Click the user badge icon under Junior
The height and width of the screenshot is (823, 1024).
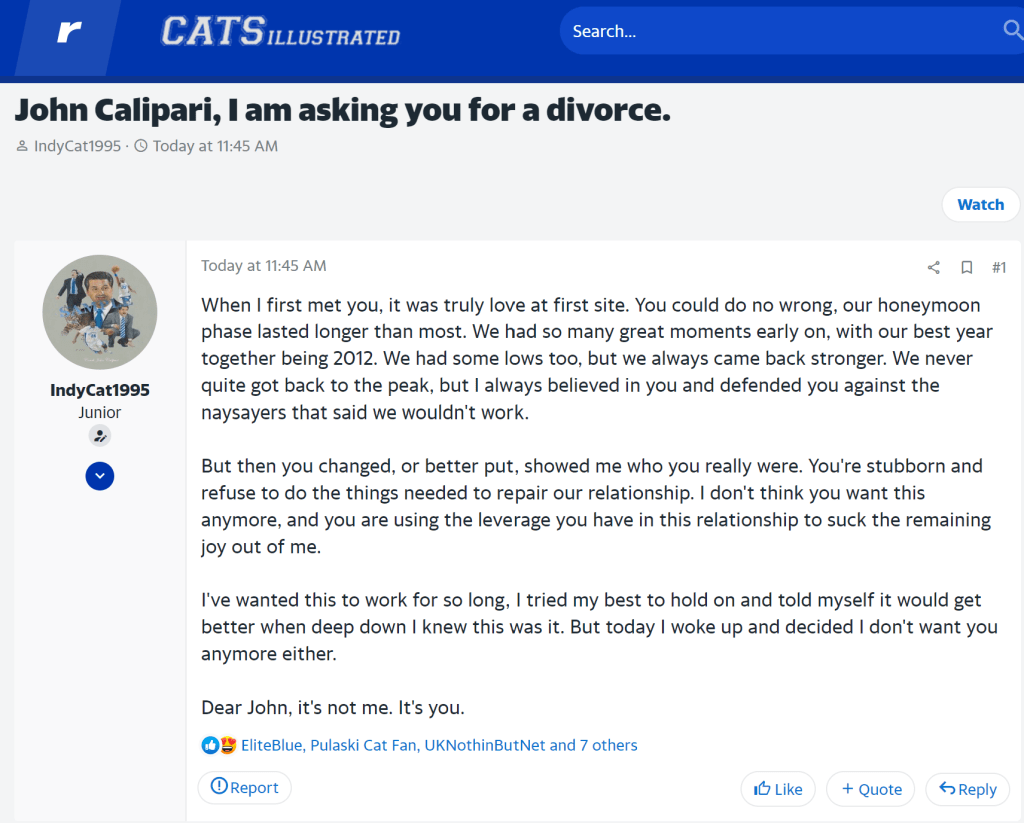99,435
